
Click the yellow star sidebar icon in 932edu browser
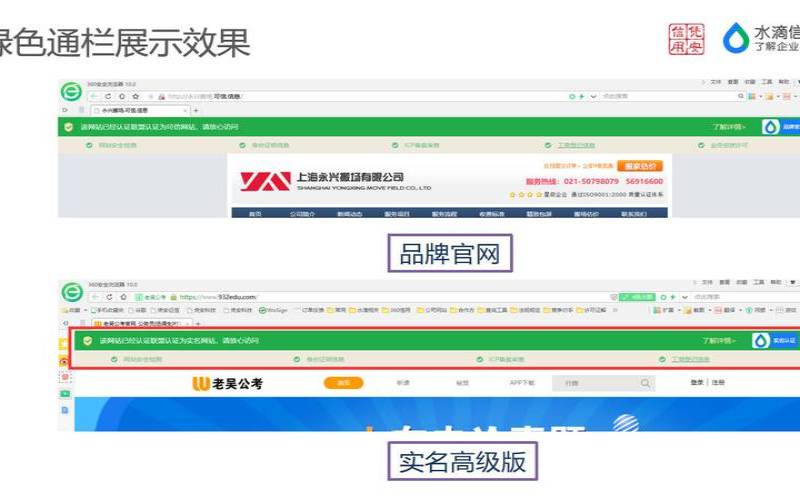65,345
